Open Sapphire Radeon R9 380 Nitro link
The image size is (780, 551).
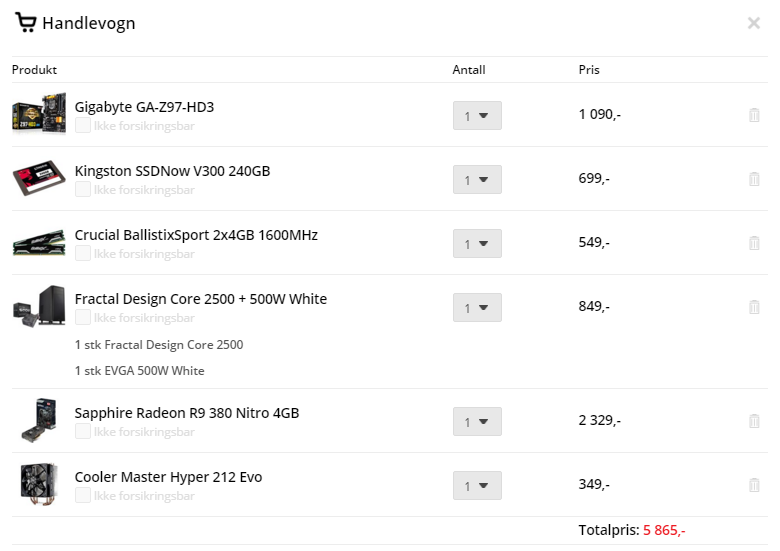tap(187, 413)
